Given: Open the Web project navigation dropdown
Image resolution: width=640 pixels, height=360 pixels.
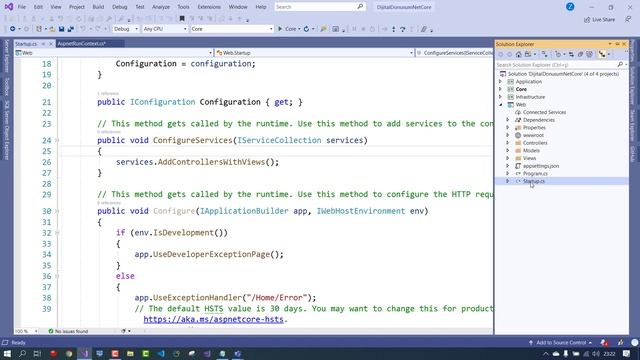Looking at the screenshot, I should click(114, 53).
